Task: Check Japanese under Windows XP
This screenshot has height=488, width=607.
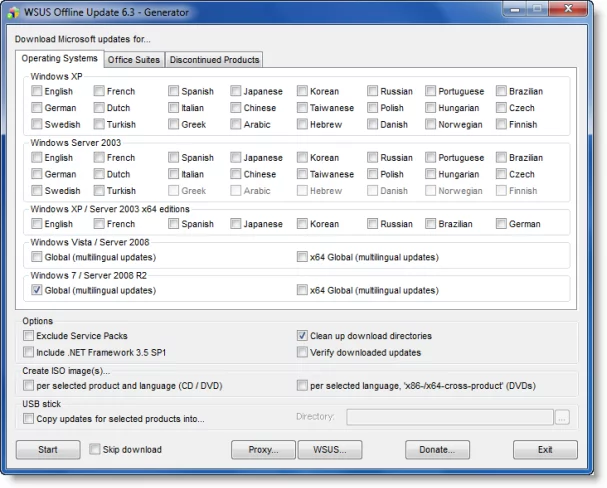Action: pyautogui.click(x=235, y=91)
